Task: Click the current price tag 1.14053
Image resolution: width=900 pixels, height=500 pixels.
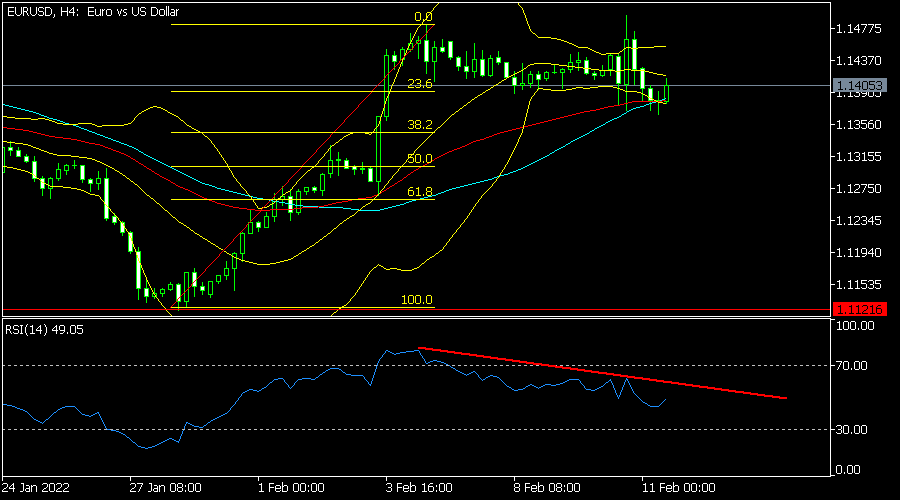Action: pyautogui.click(x=859, y=86)
